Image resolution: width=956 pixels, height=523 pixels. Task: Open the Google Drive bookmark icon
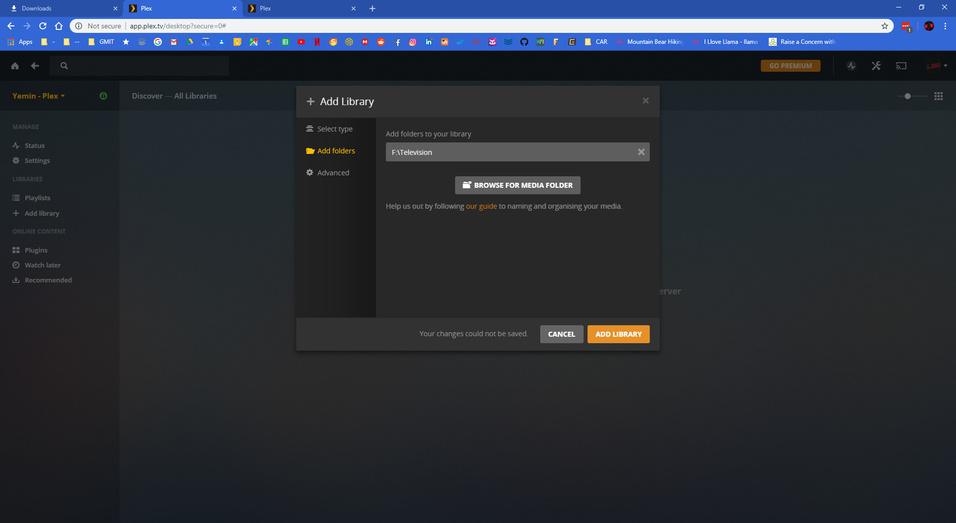pyautogui.click(x=190, y=42)
